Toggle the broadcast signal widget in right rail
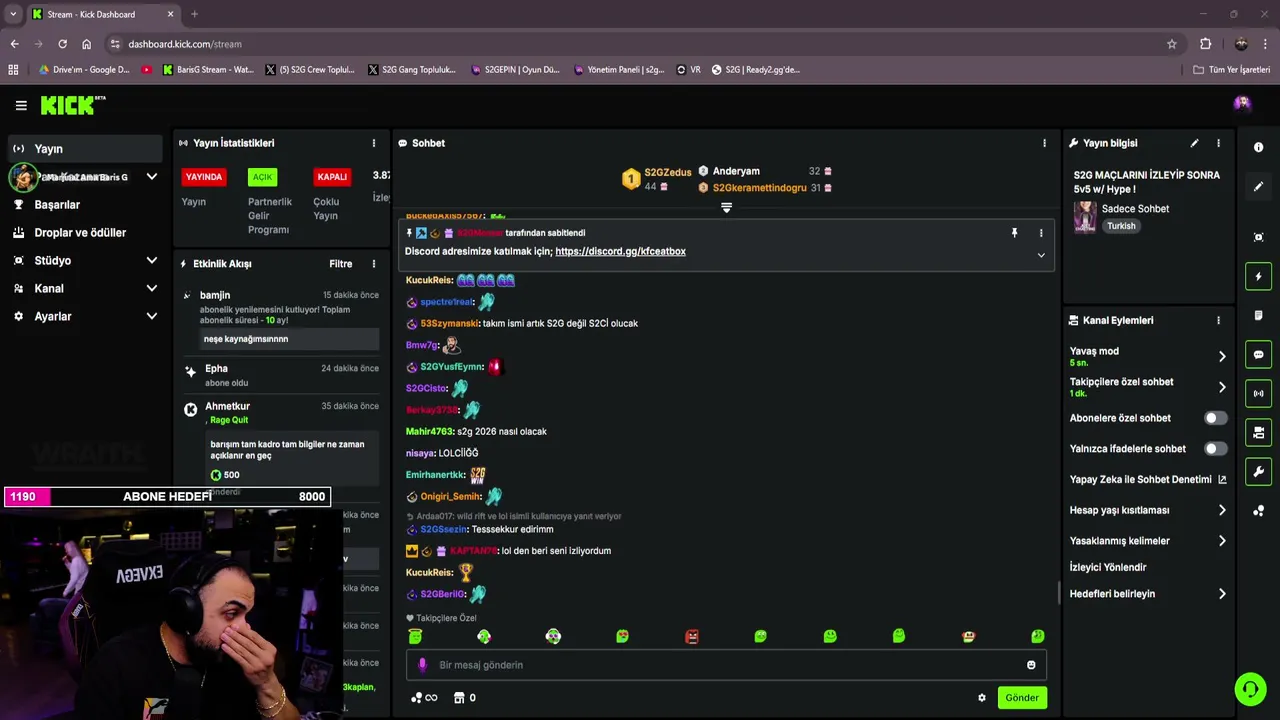Viewport: 1280px width, 720px height. (x=1258, y=393)
